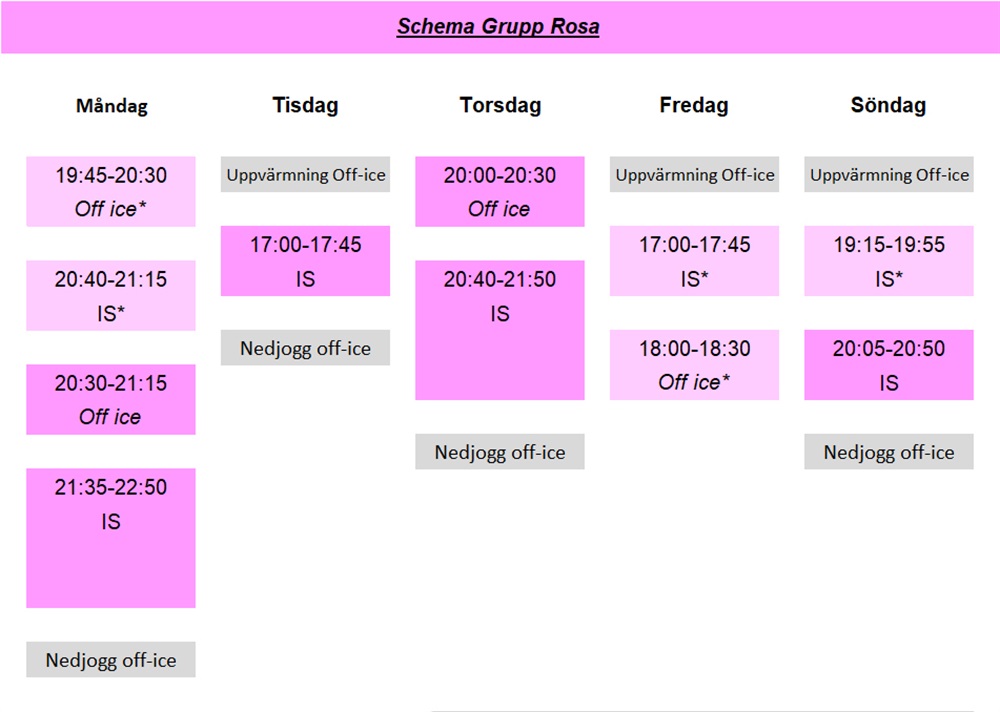
Task: Select the Tisdag column header
Action: [x=305, y=105]
